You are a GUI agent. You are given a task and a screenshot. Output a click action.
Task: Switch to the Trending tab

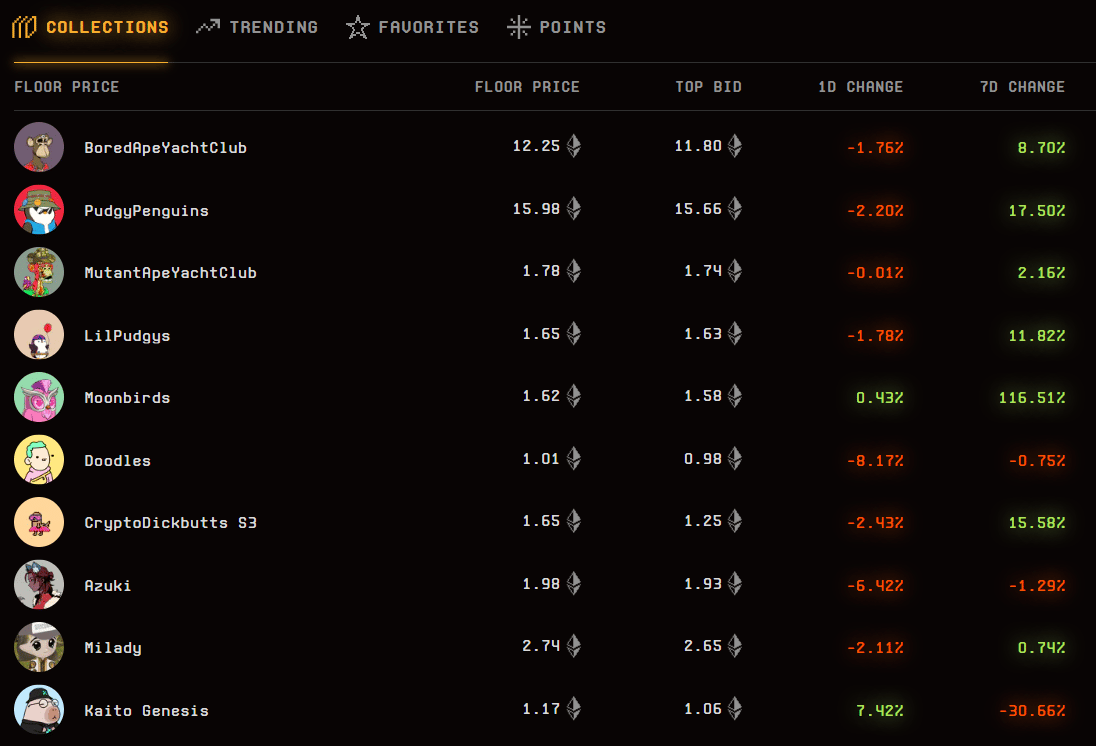257,27
